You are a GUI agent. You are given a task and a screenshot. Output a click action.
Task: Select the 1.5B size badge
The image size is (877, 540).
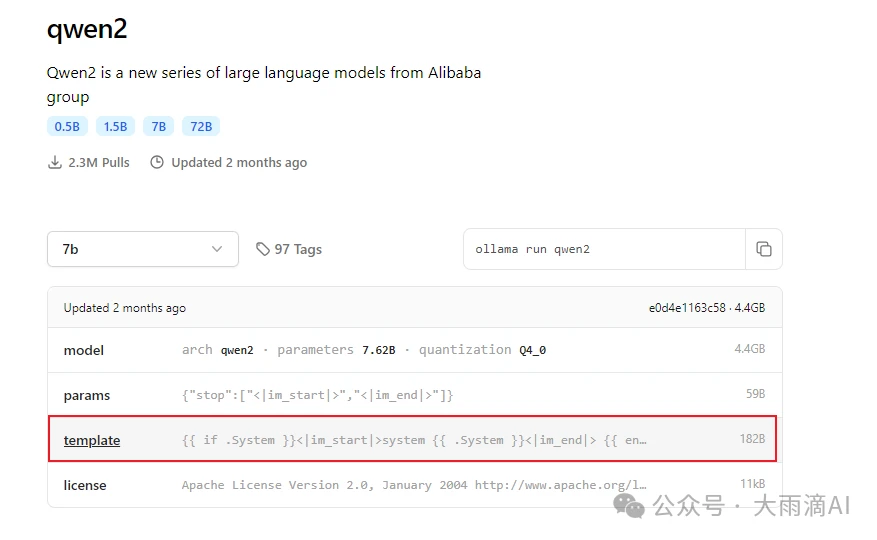pos(115,126)
